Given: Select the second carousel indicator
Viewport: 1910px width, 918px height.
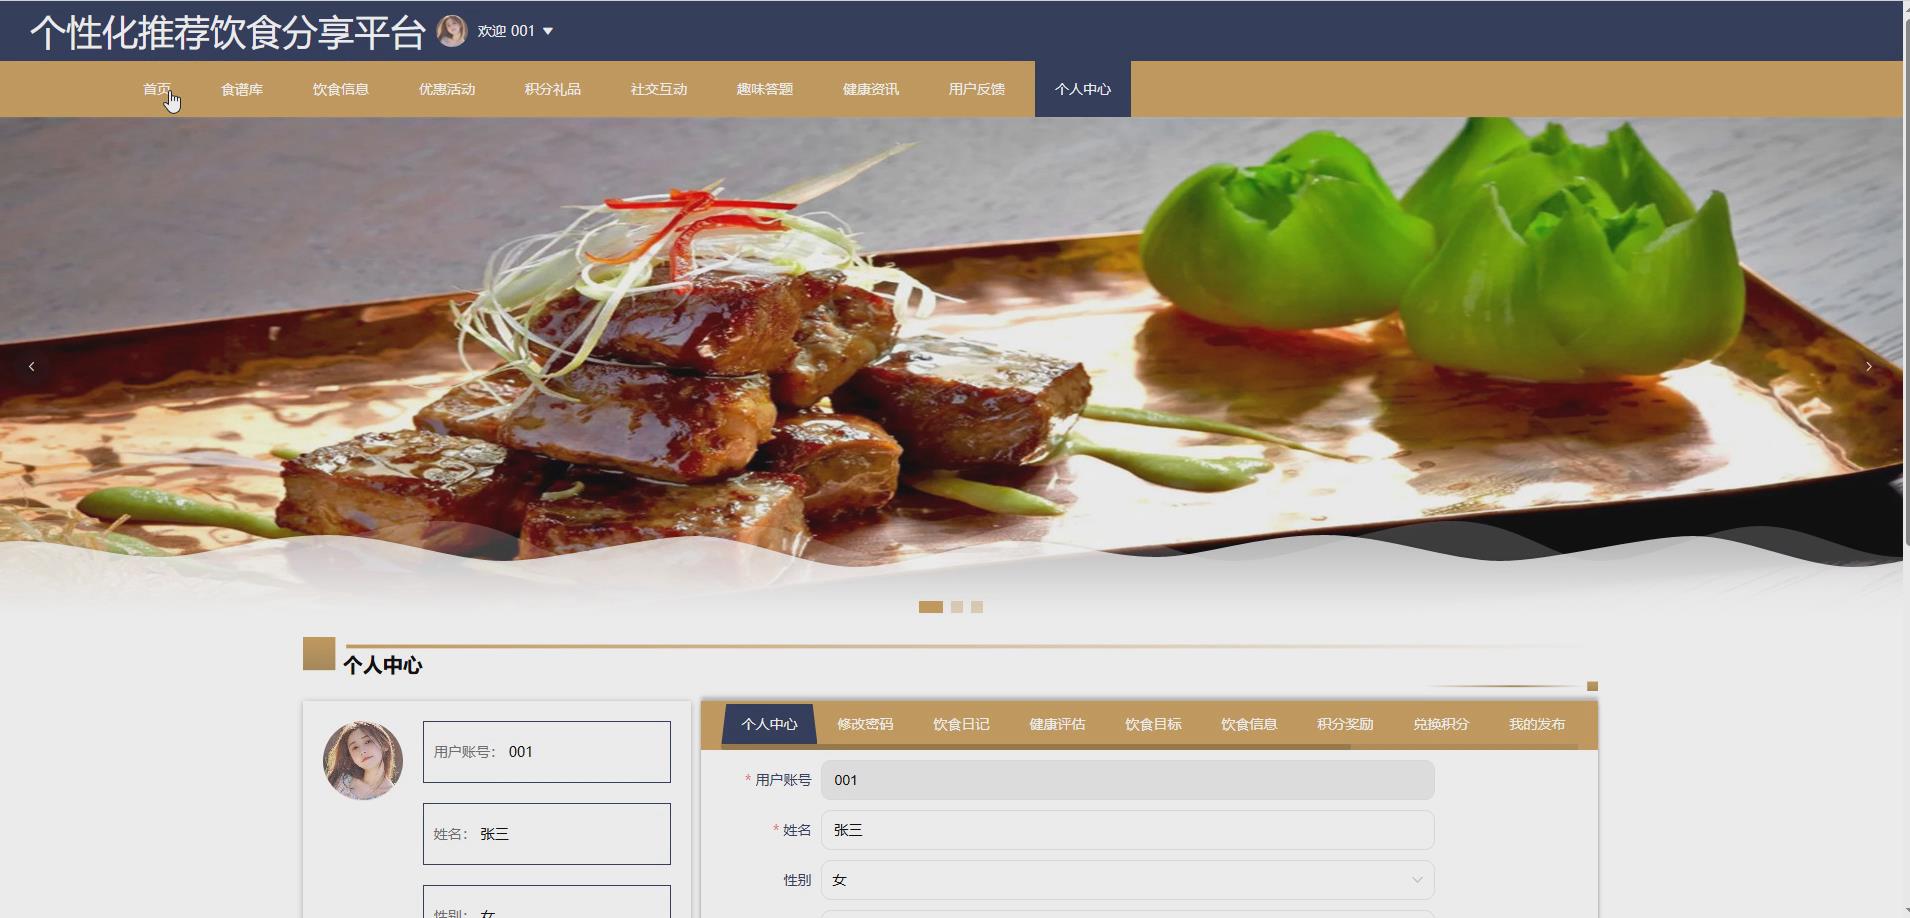Looking at the screenshot, I should tap(957, 607).
